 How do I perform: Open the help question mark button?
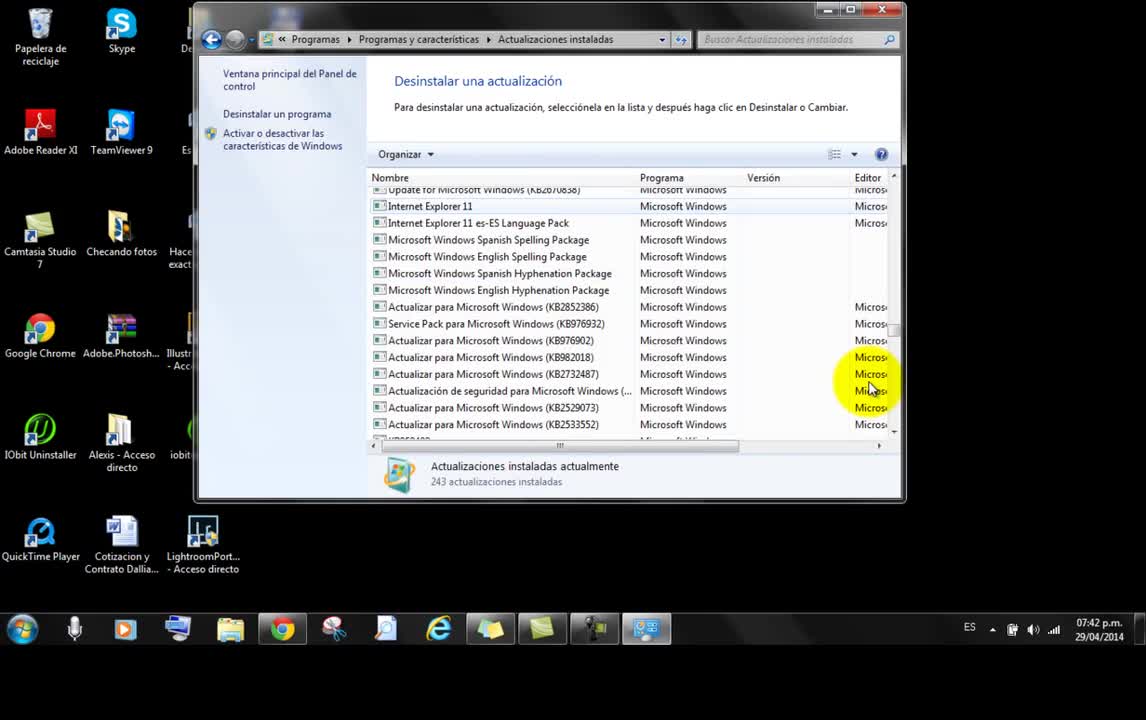click(x=881, y=154)
